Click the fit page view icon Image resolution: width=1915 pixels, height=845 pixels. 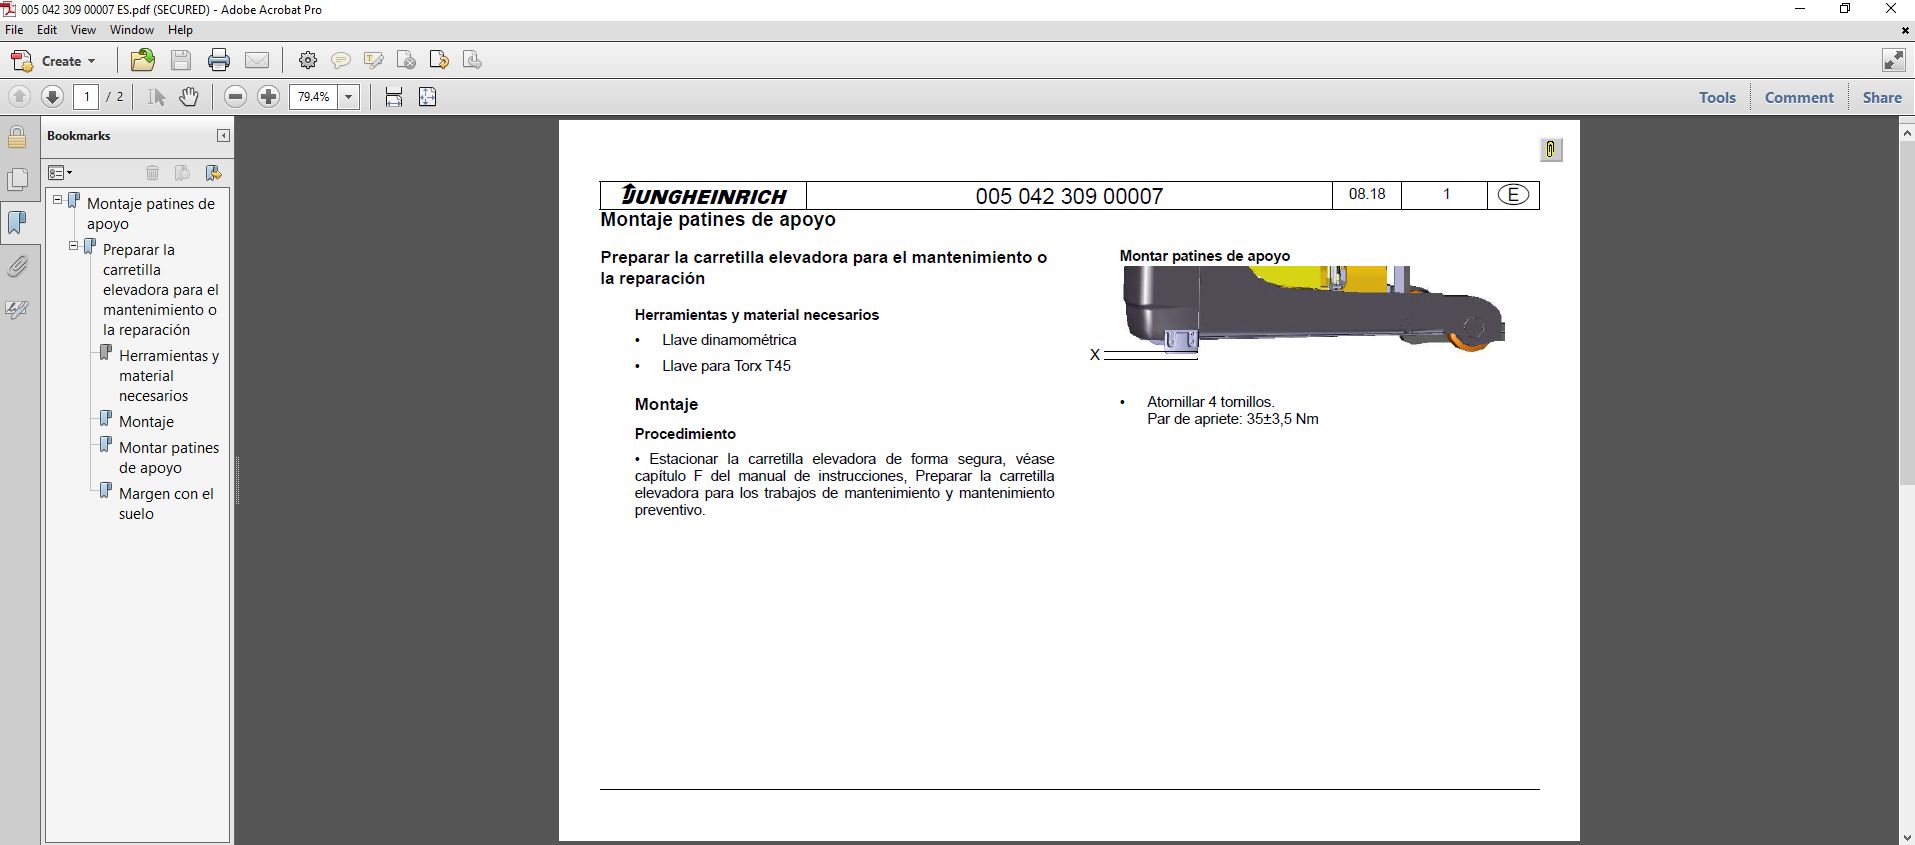tap(428, 97)
